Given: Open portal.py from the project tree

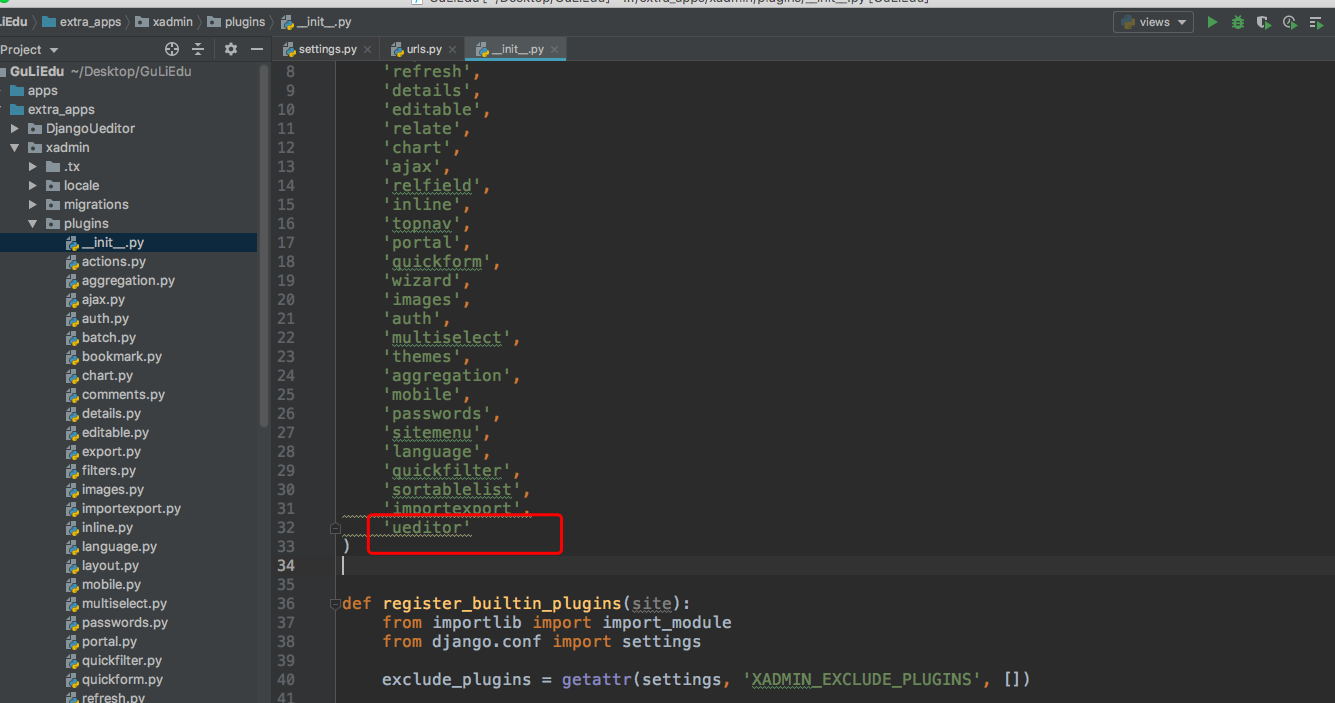Looking at the screenshot, I should [109, 641].
